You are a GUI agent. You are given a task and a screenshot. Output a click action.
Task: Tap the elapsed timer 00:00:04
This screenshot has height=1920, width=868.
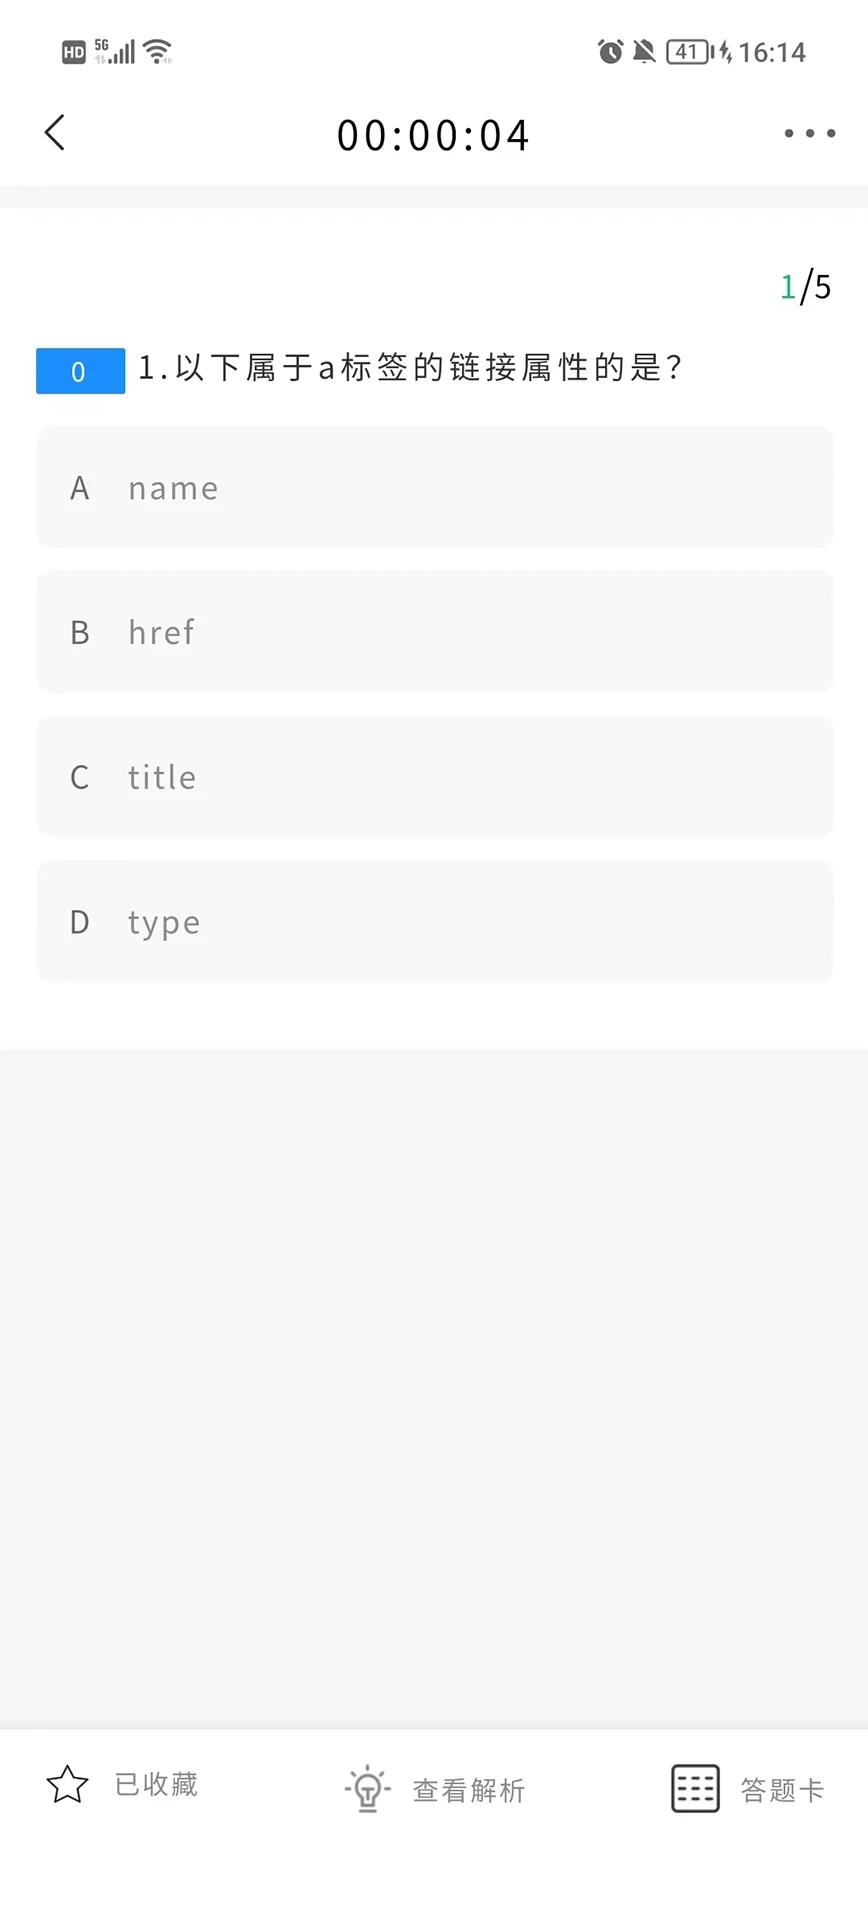pyautogui.click(x=433, y=136)
